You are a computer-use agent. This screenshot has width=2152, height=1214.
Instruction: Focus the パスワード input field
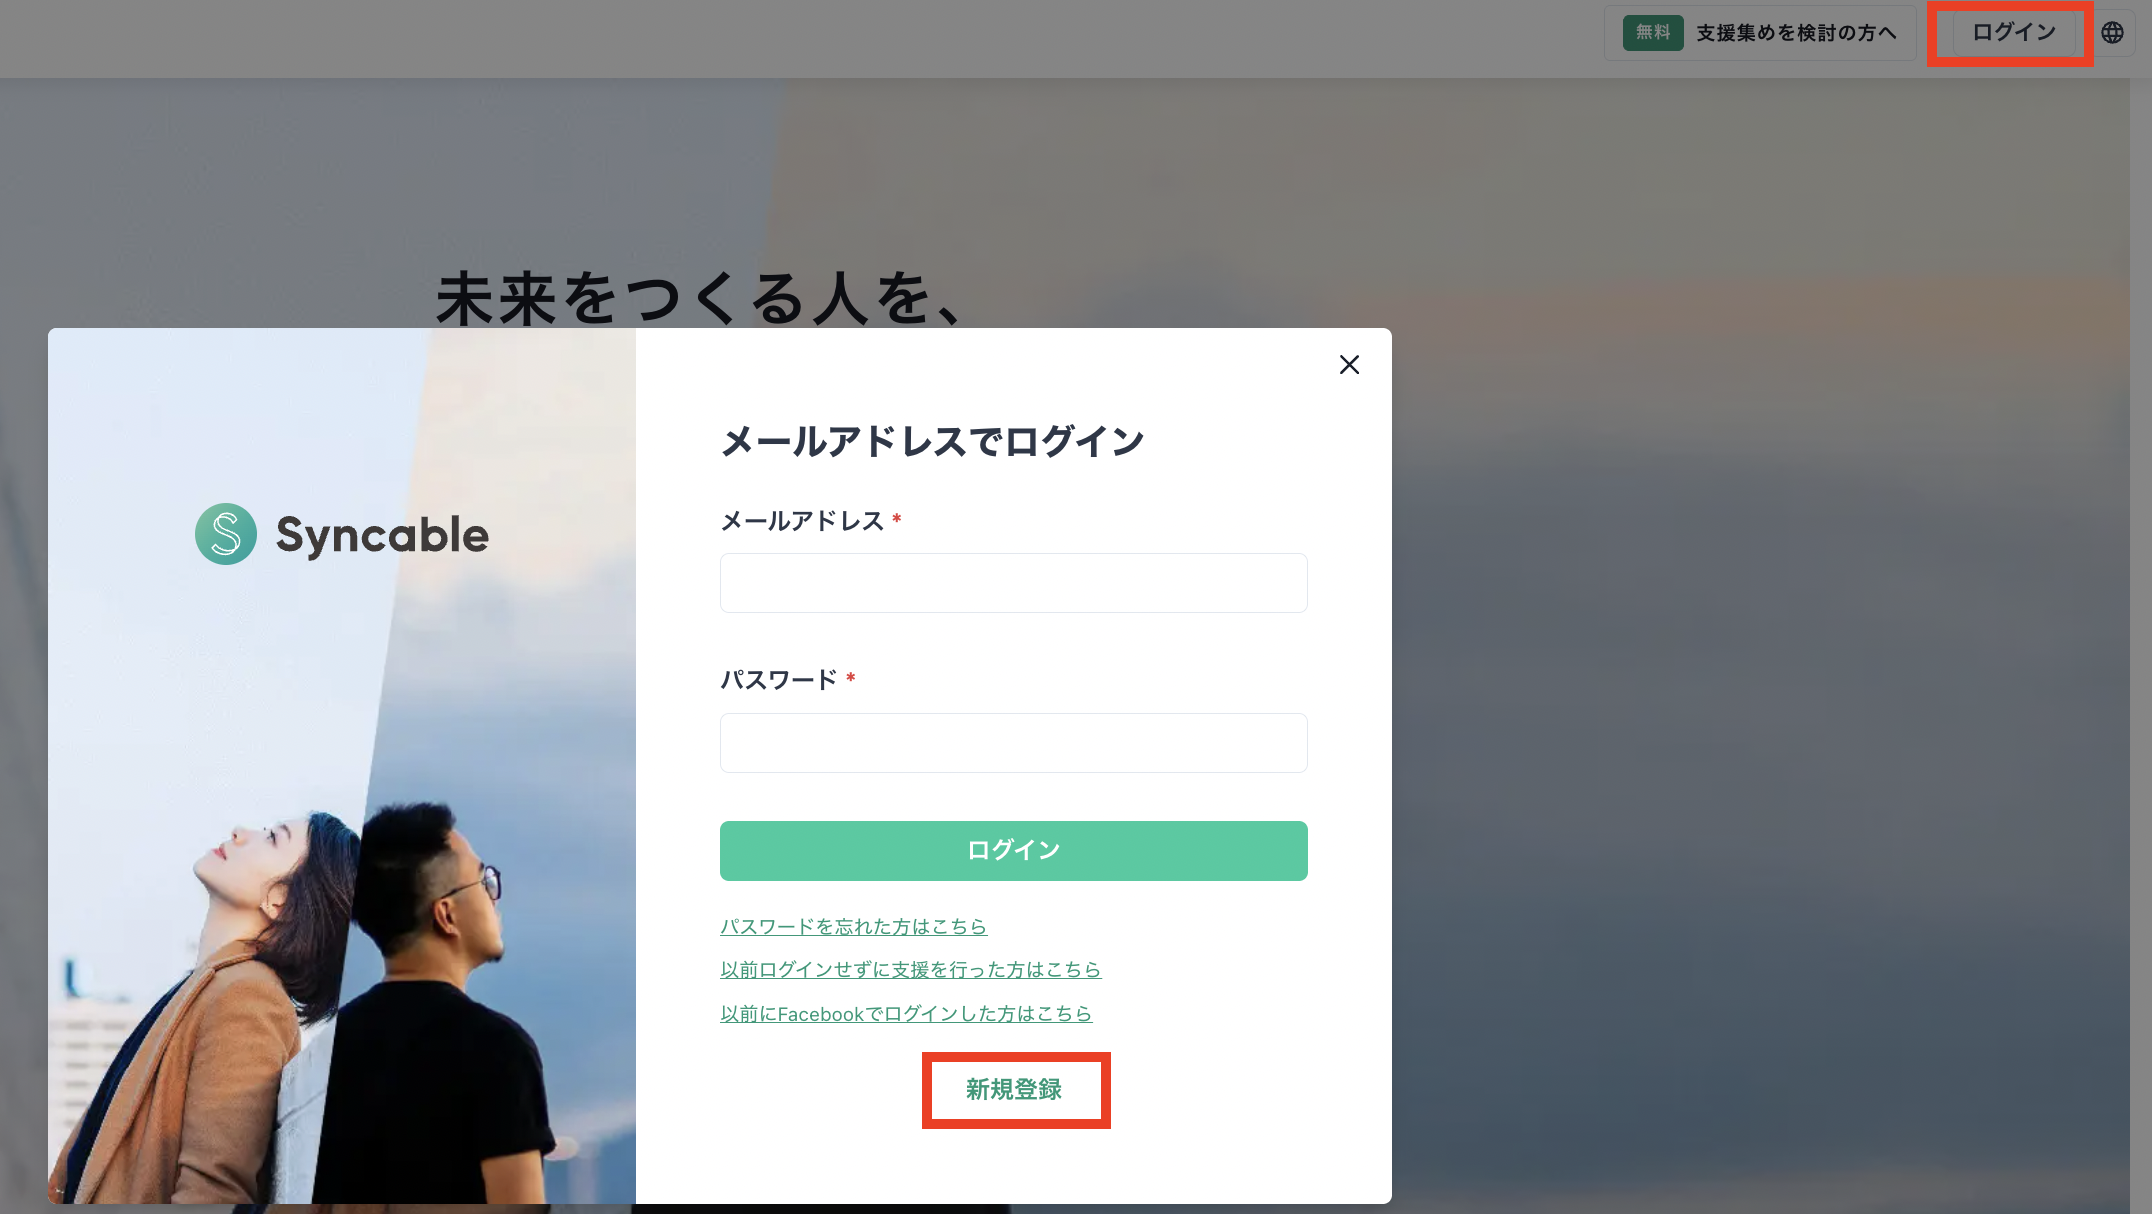point(1013,743)
